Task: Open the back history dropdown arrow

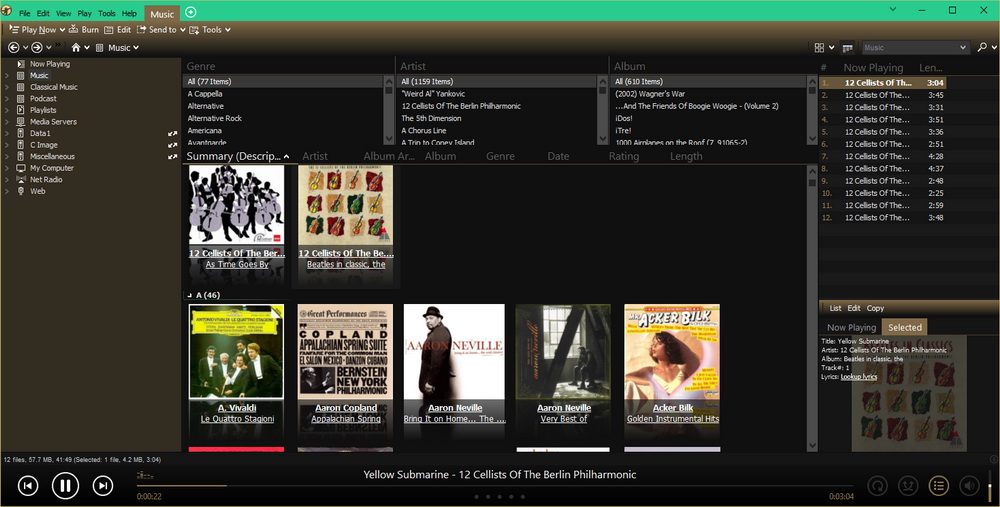Action: pos(26,48)
